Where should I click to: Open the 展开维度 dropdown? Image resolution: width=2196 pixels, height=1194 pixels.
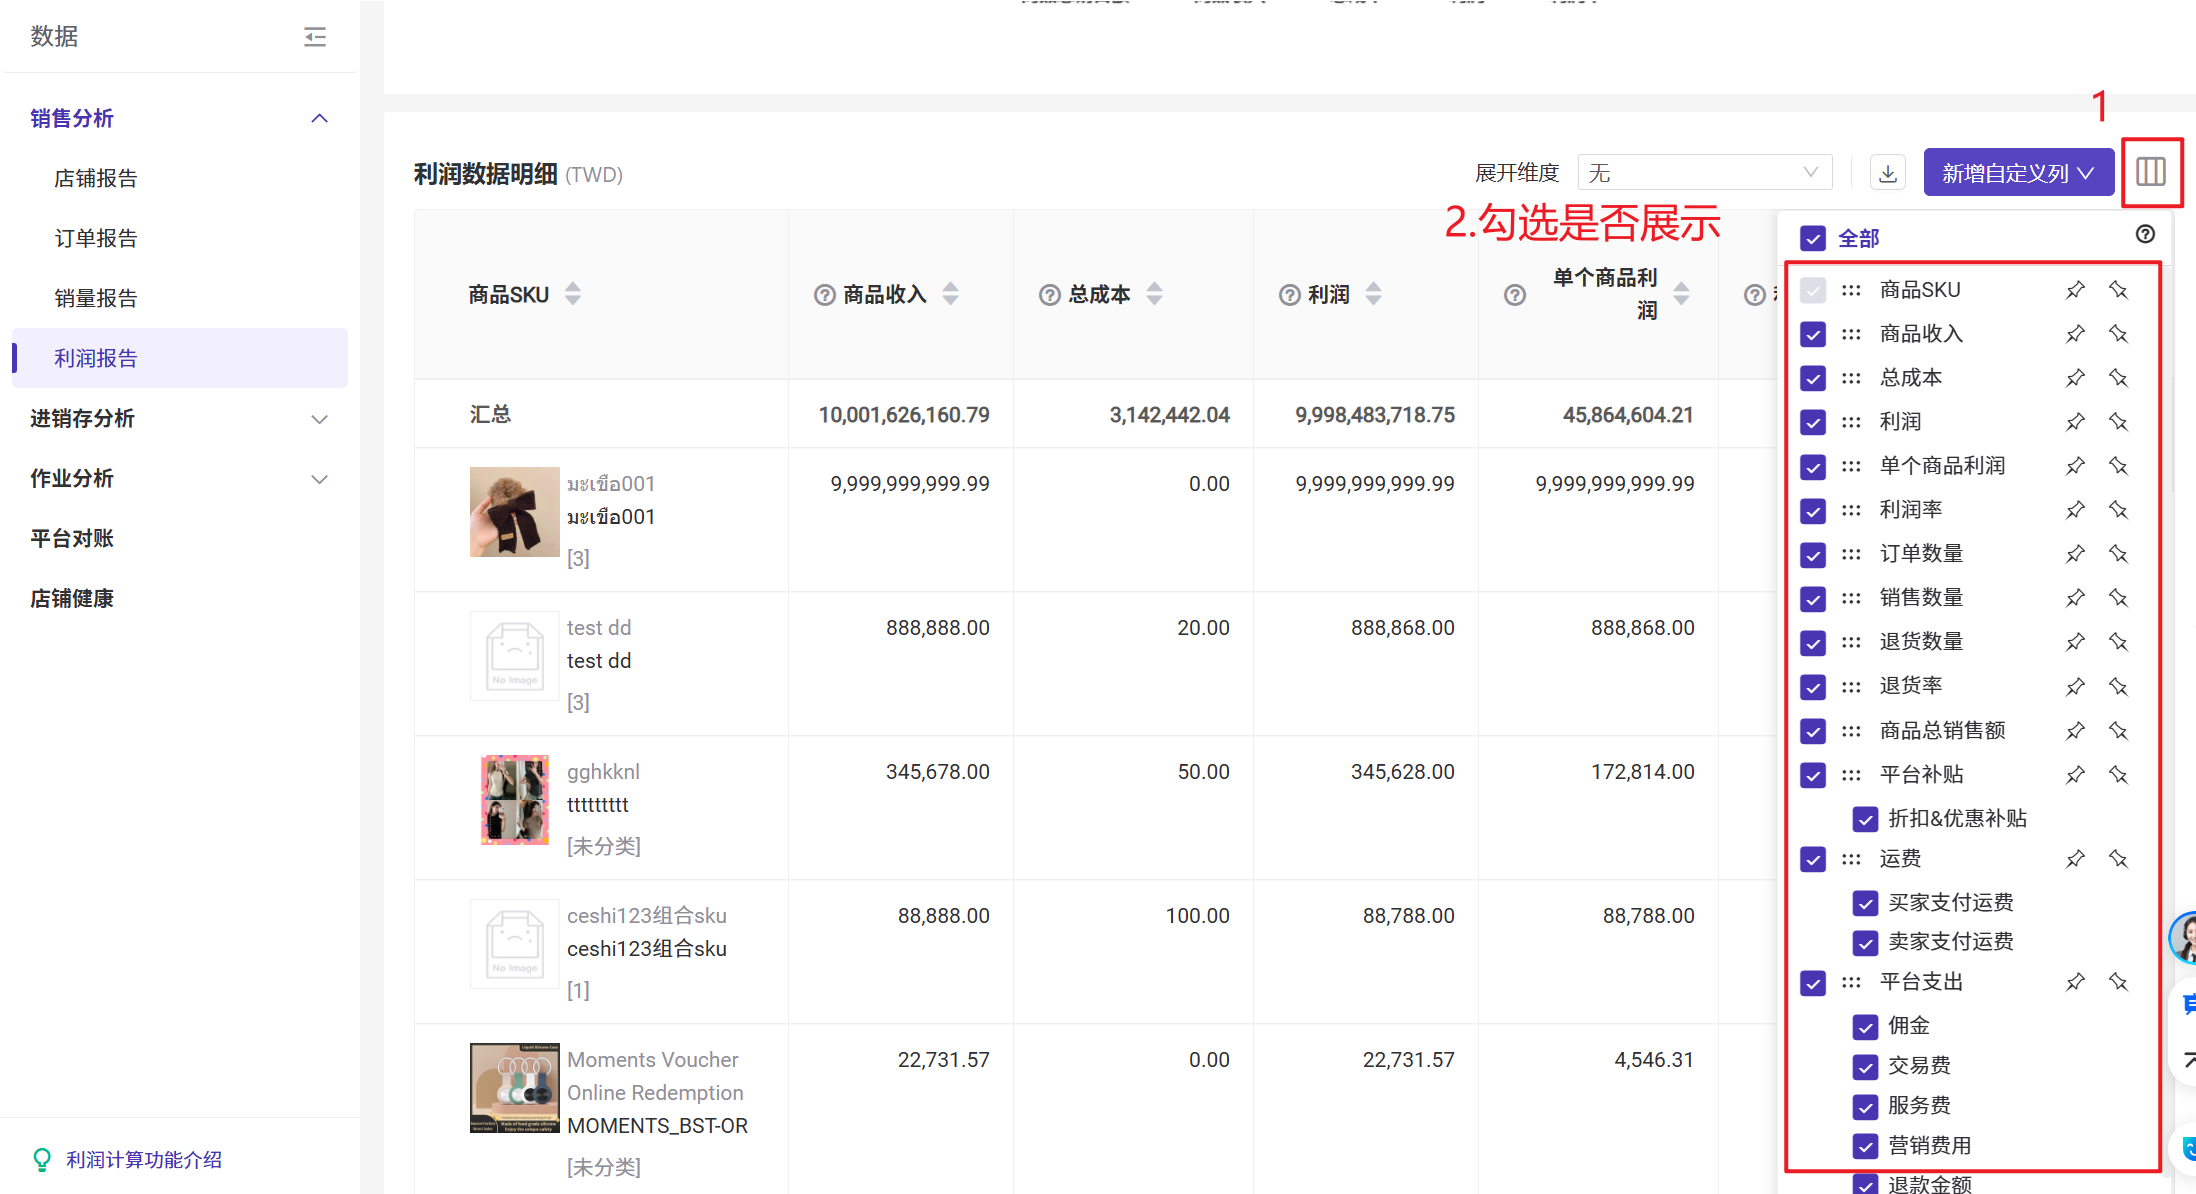pyautogui.click(x=1704, y=173)
